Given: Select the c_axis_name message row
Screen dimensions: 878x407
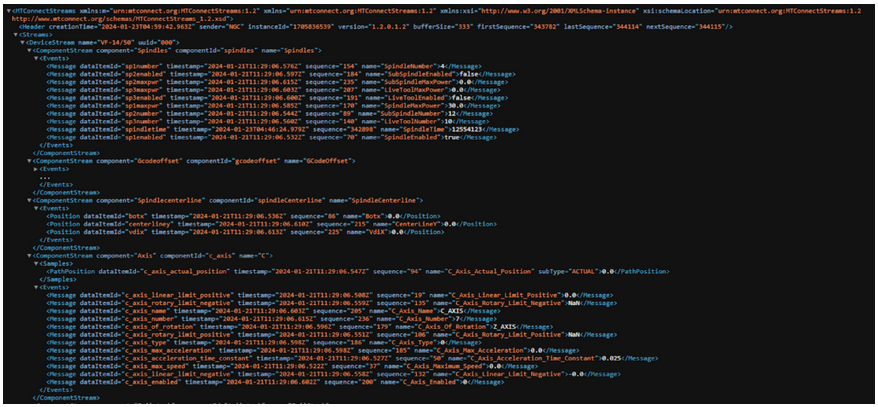Looking at the screenshot, I should pos(272,310).
